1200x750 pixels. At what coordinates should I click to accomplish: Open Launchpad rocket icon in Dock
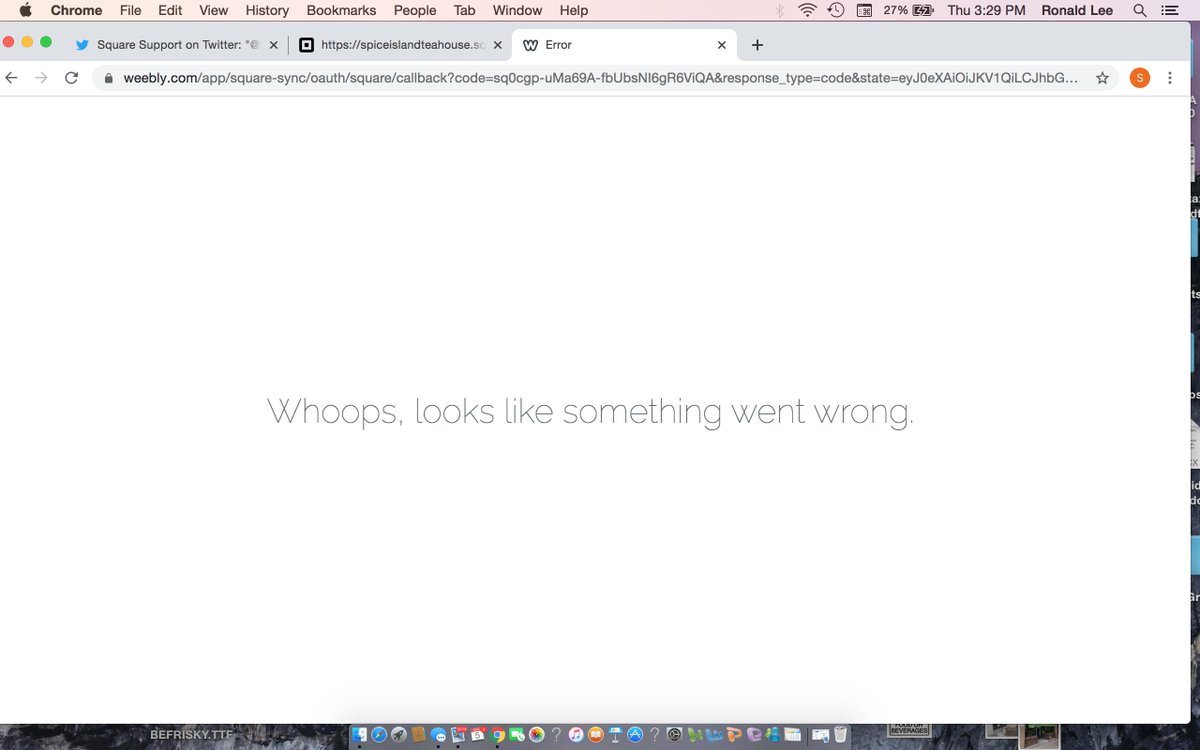(398, 735)
